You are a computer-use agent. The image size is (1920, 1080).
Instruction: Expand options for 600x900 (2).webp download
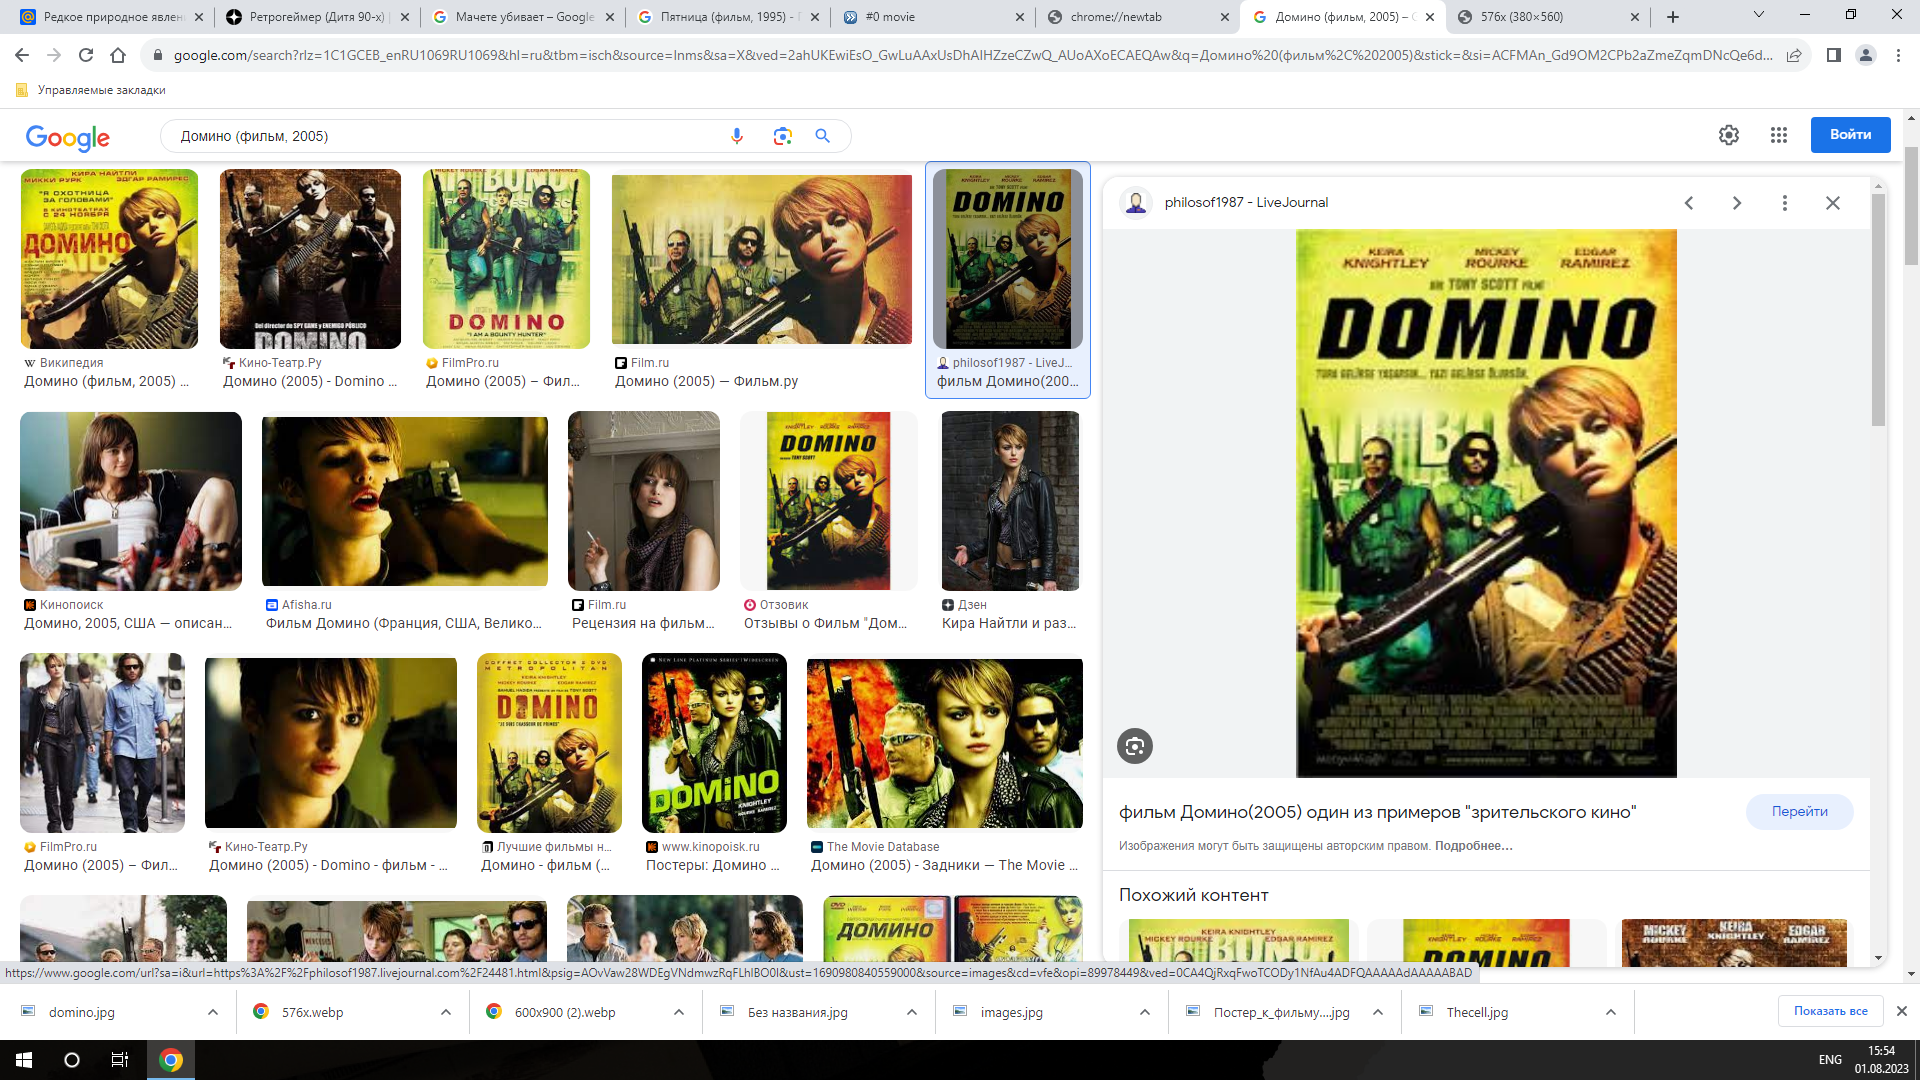pos(679,1012)
